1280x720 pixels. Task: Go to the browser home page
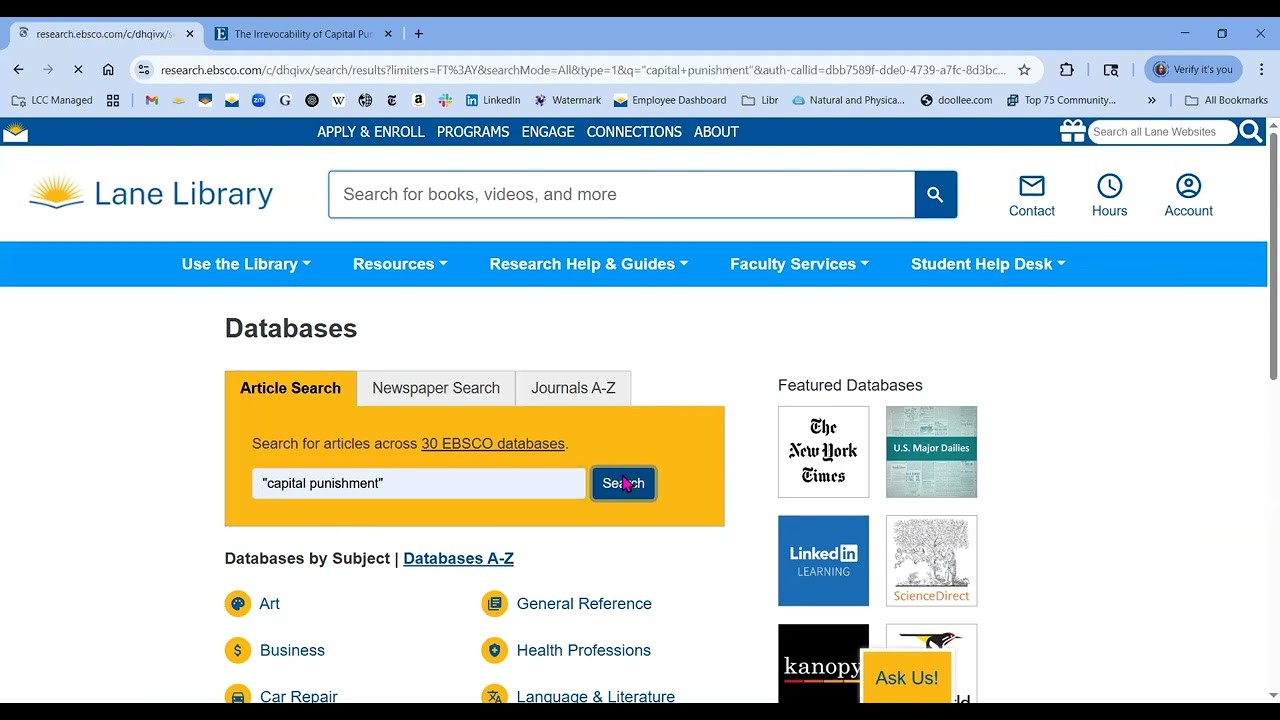click(x=108, y=70)
